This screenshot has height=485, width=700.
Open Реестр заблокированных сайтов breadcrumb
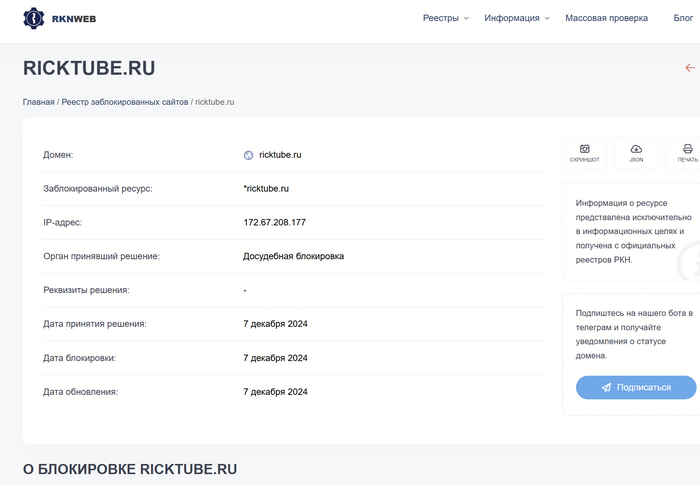click(124, 102)
